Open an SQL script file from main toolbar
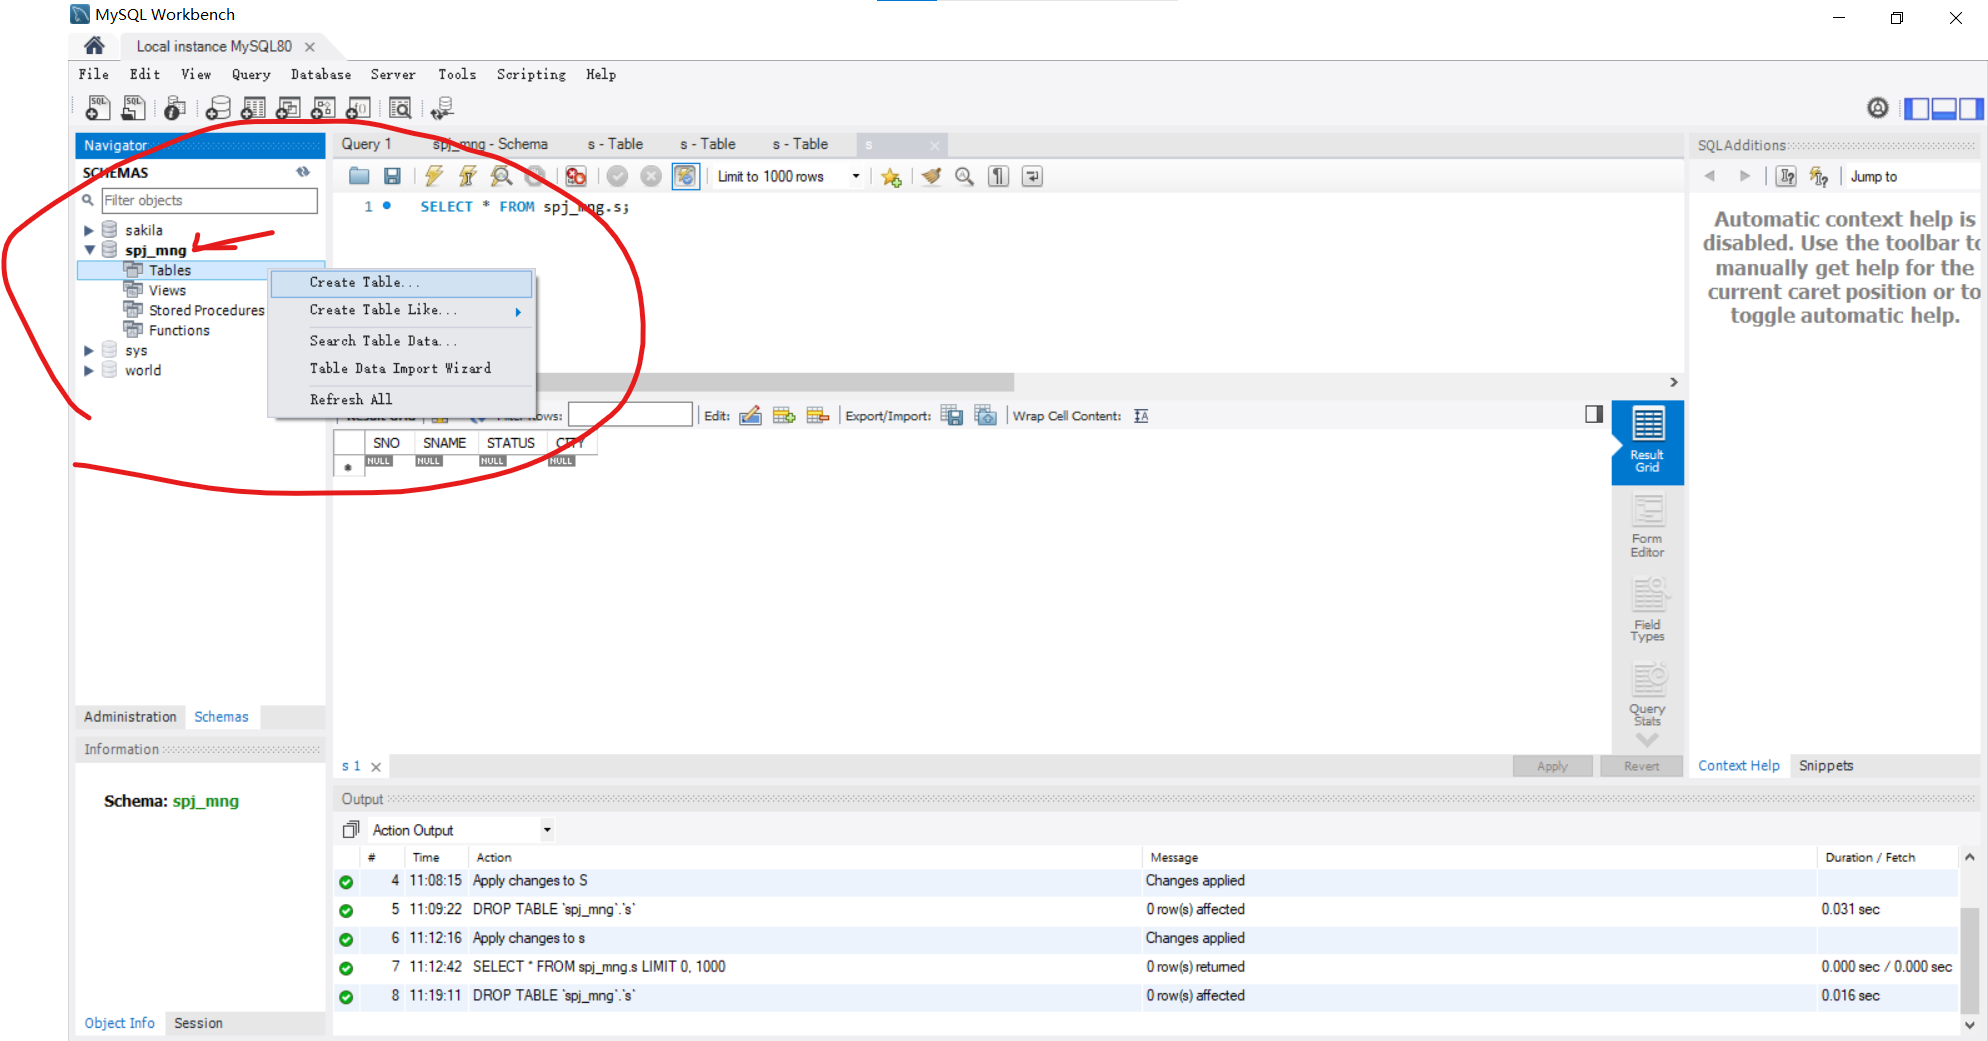Viewport: 1988px width, 1041px height. (x=133, y=108)
